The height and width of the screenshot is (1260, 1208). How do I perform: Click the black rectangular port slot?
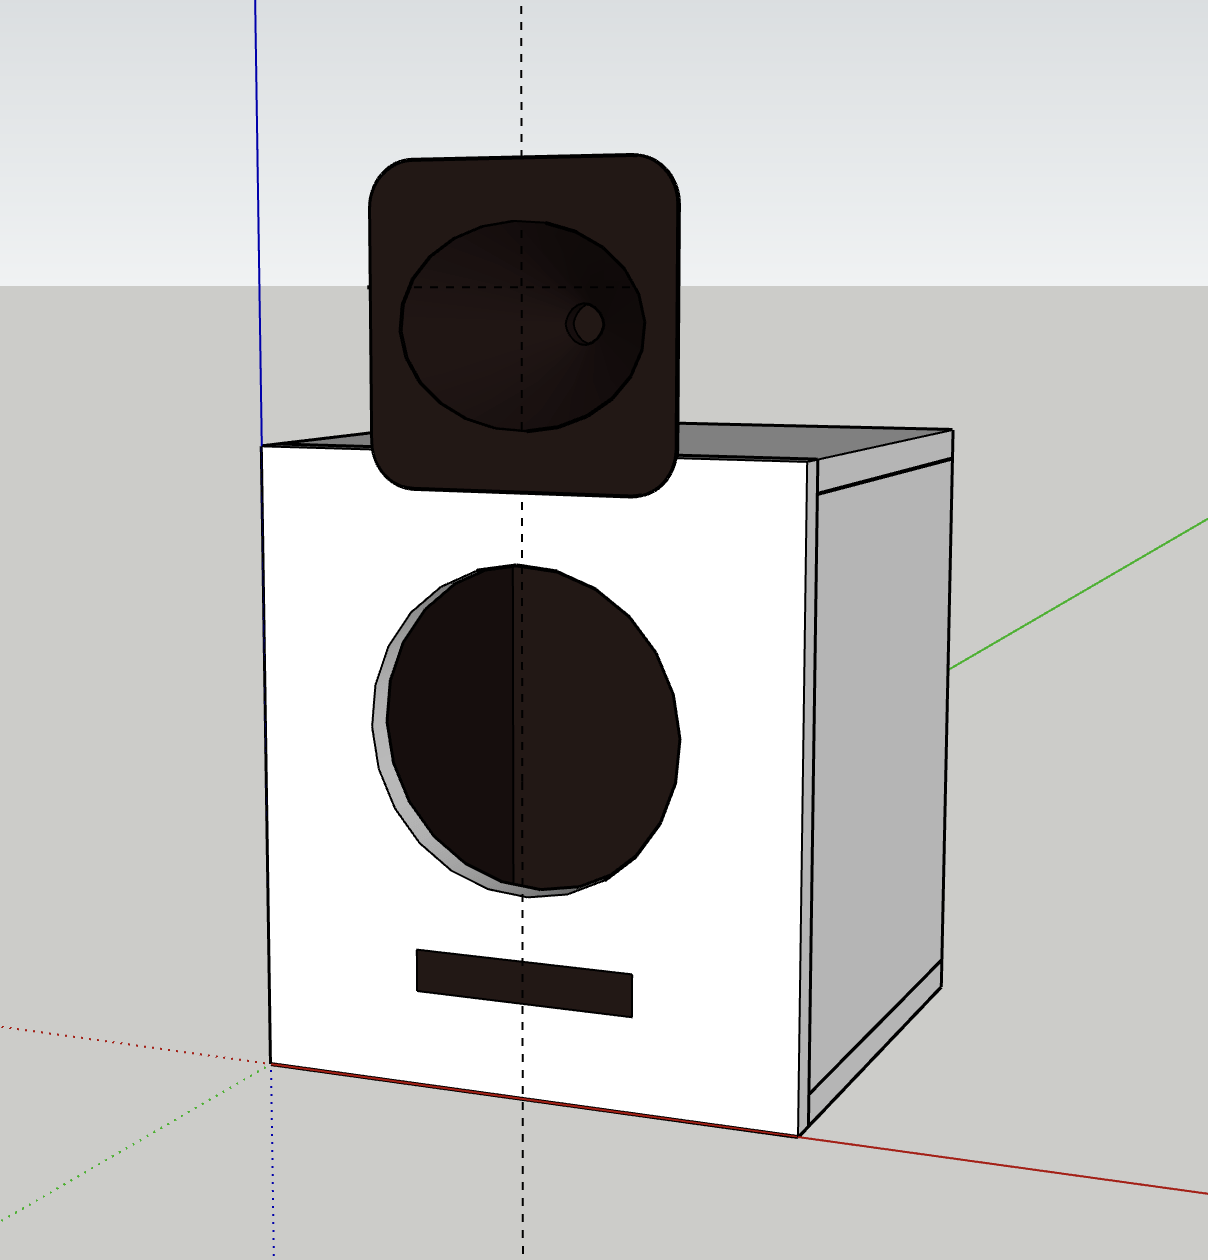click(524, 983)
